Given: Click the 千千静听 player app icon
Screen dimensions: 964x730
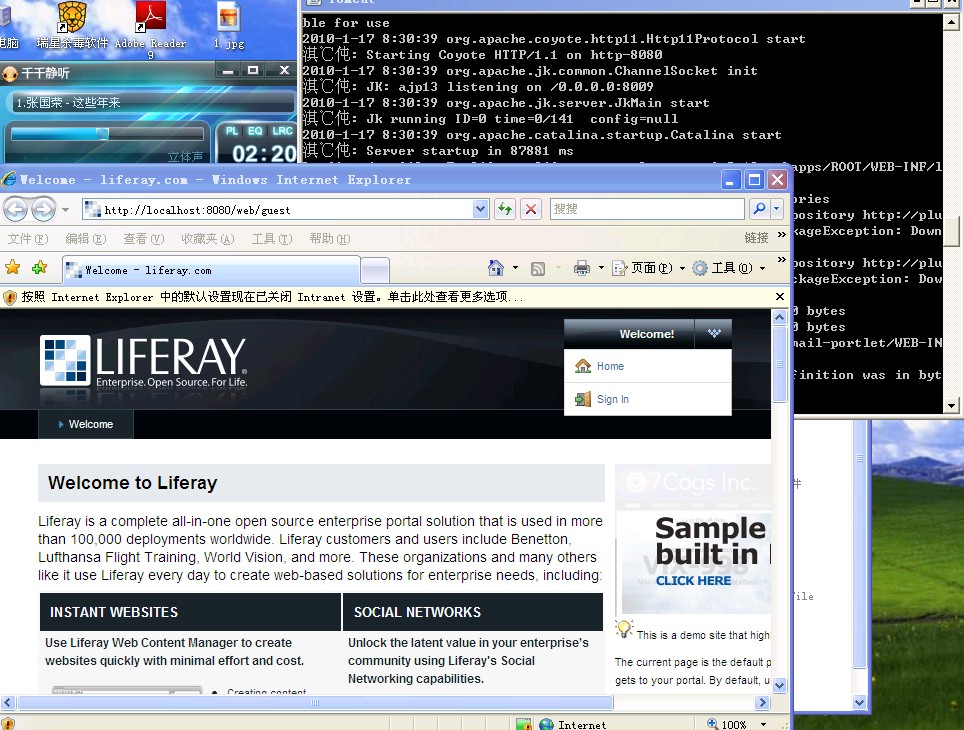Looking at the screenshot, I should click(9, 74).
